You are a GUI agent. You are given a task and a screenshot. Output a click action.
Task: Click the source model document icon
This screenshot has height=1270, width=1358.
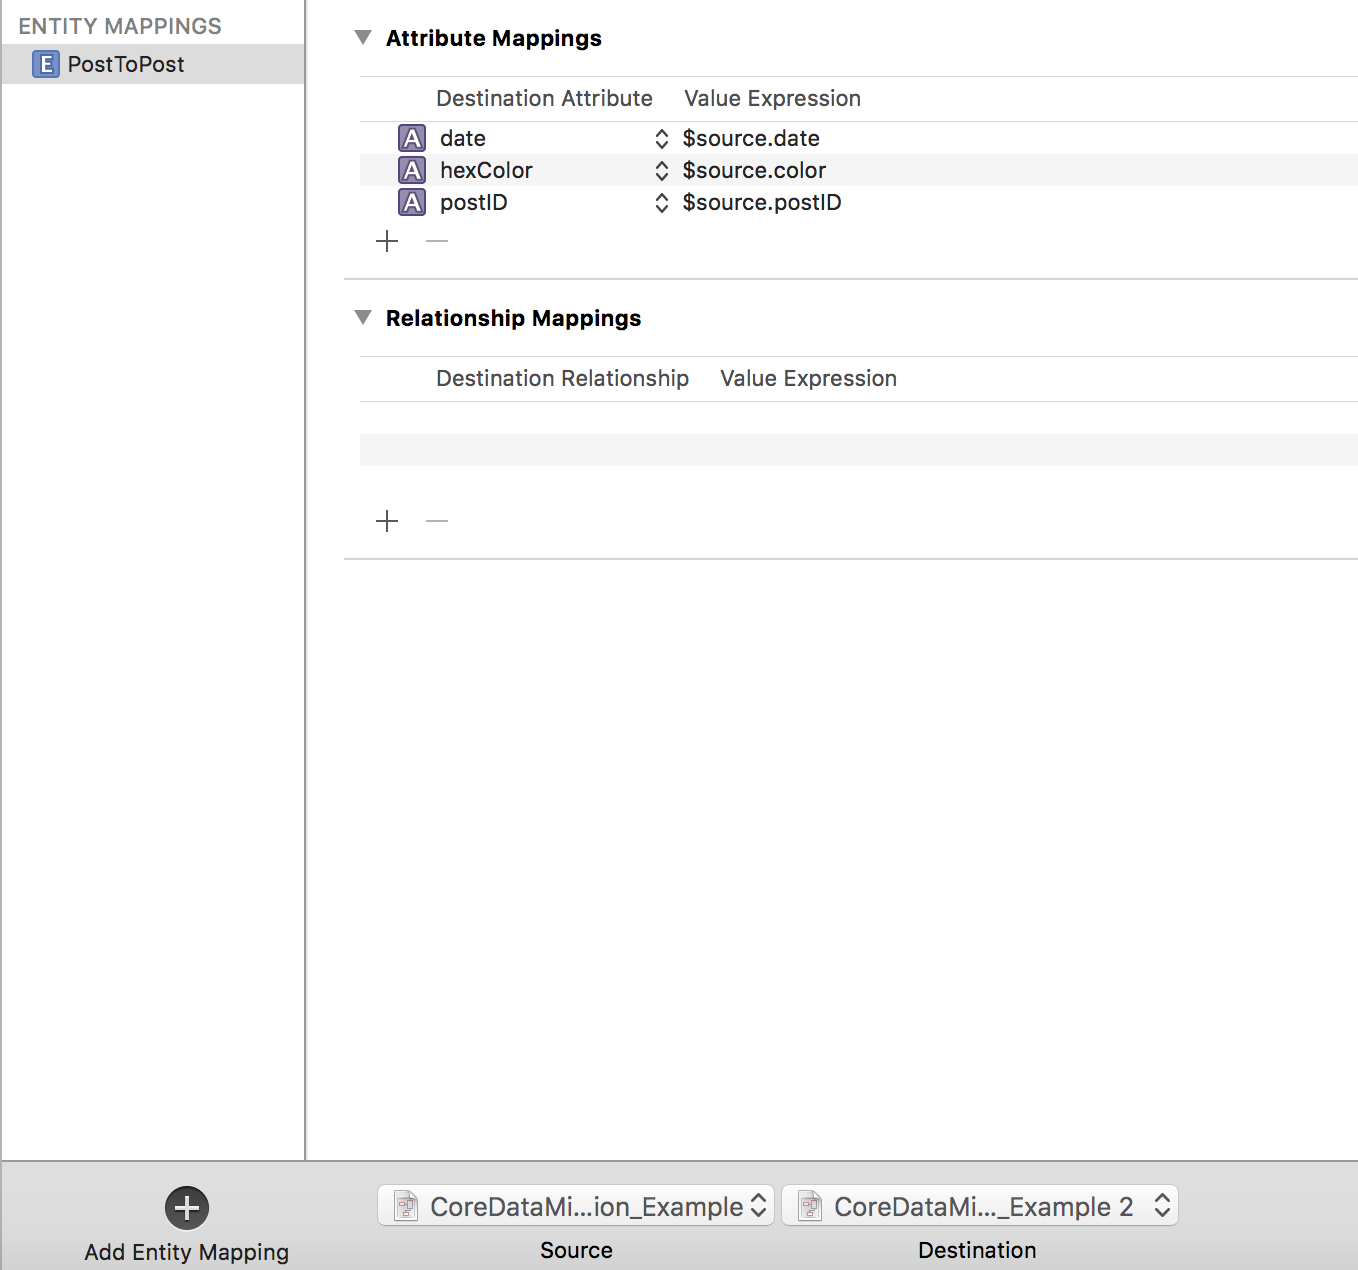point(404,1206)
